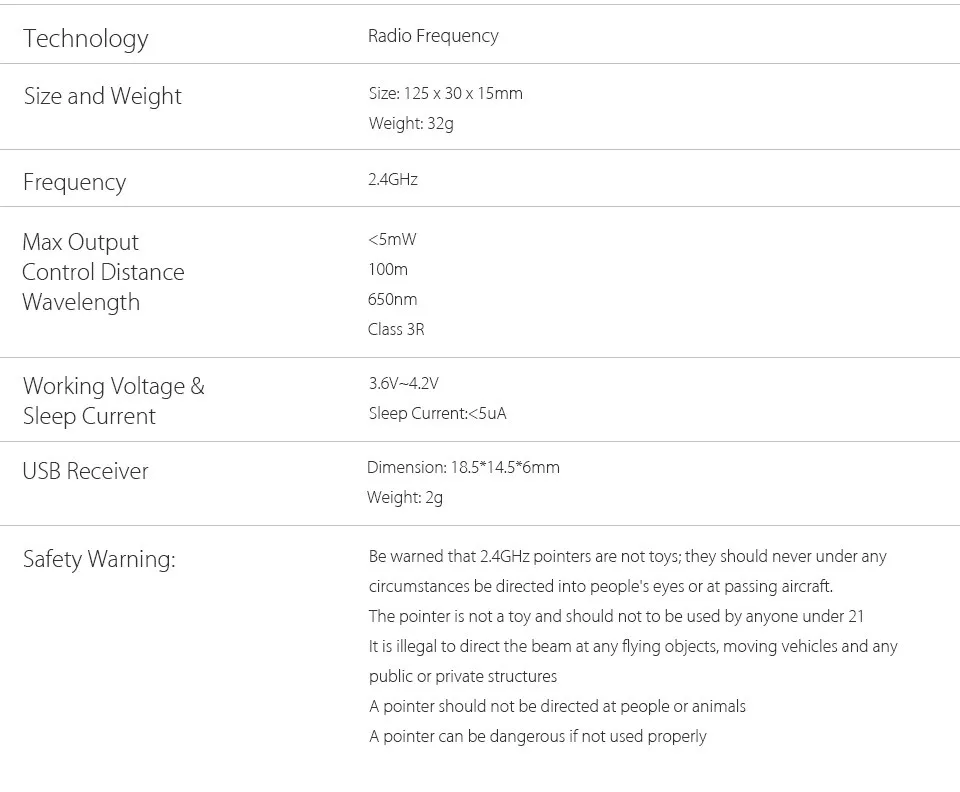Click the Size: 125 x 30 x 15mm text
Screen dimensions: 960x792
click(445, 93)
